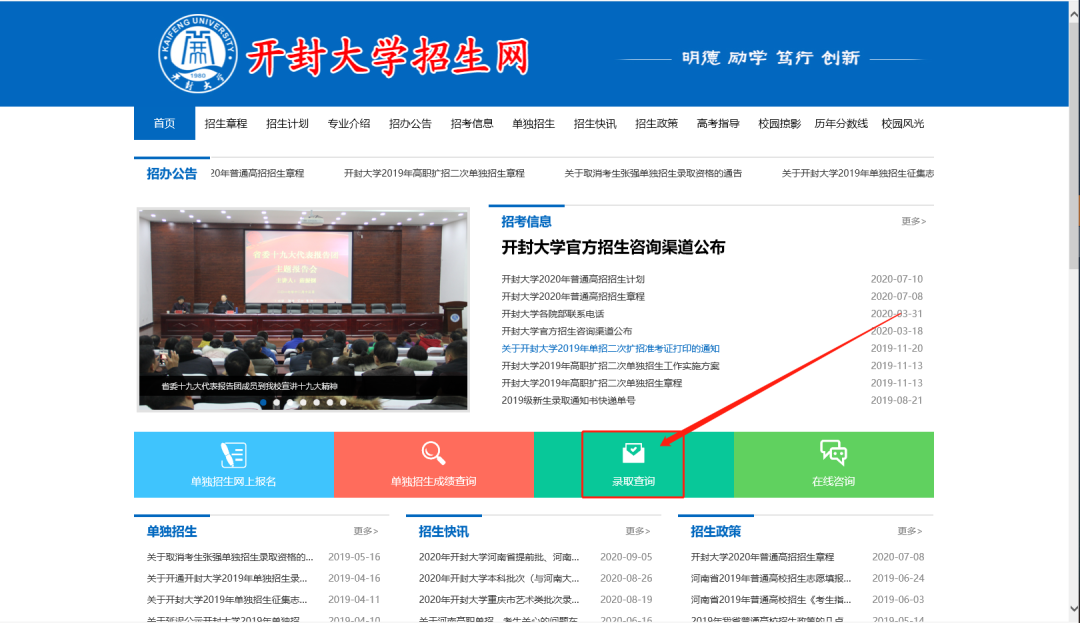Image resolution: width=1080 pixels, height=623 pixels.
Task: Open 2020年开封大学河南省提前批 news link
Action: [499, 557]
